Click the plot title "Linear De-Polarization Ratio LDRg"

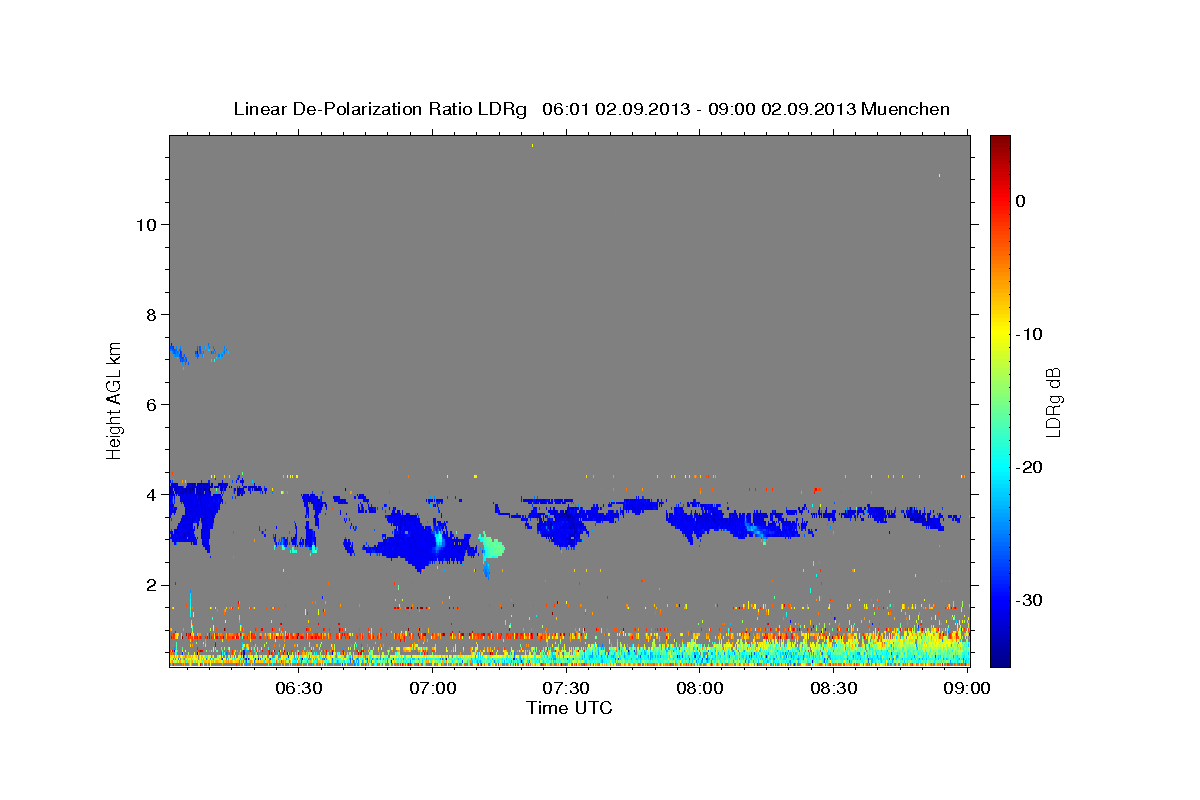click(x=380, y=109)
